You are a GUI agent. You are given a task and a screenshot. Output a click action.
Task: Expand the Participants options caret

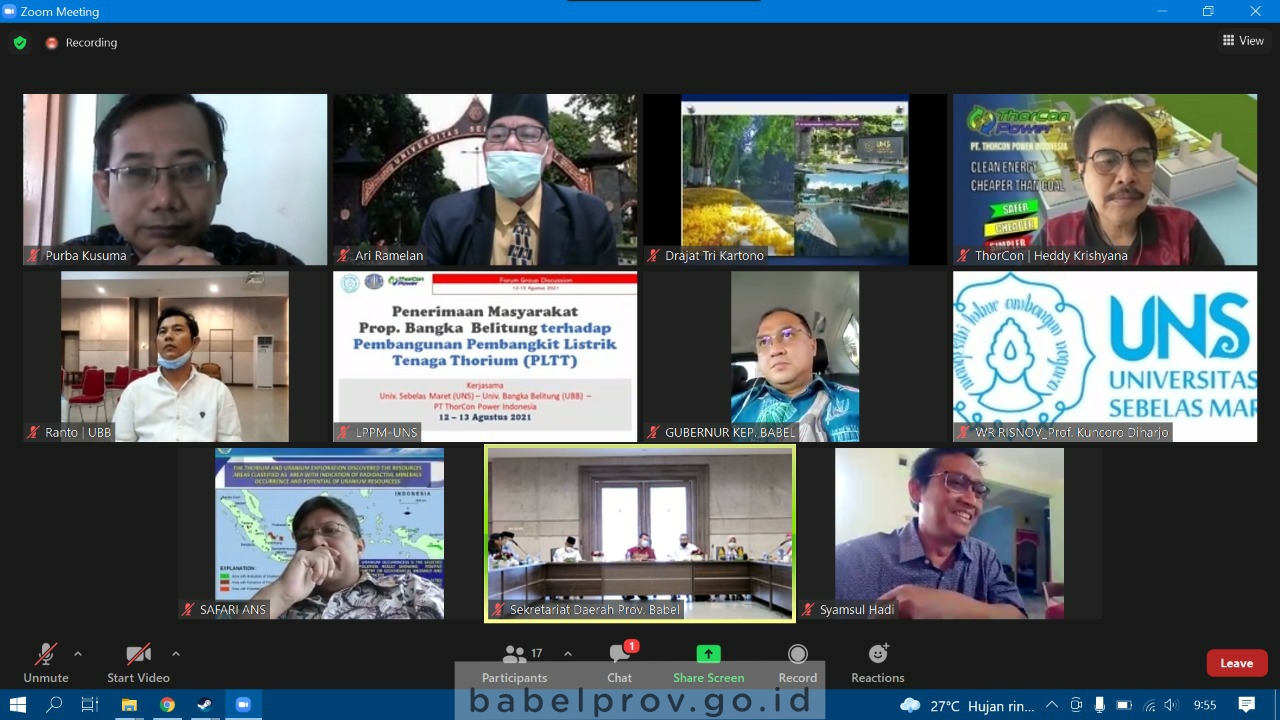pyautogui.click(x=568, y=654)
